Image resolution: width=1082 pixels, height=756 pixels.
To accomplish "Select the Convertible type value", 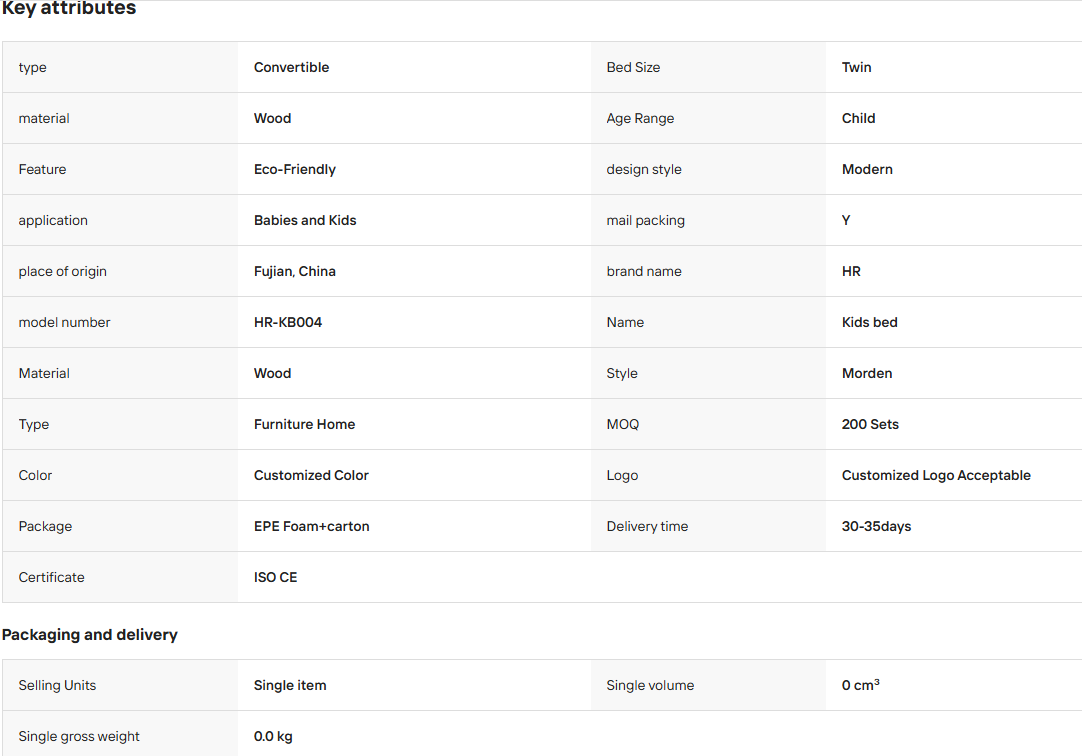I will (291, 67).
